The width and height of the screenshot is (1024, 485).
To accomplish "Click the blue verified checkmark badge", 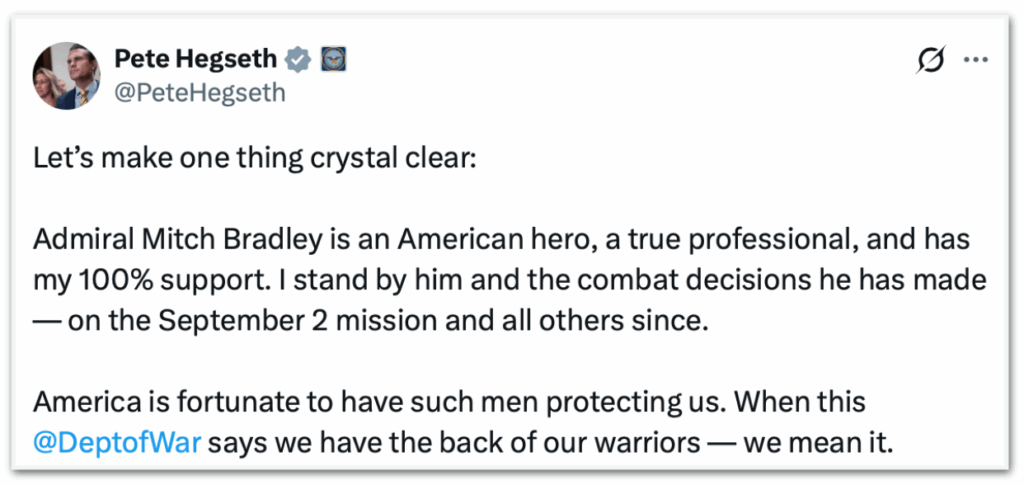I will (296, 59).
